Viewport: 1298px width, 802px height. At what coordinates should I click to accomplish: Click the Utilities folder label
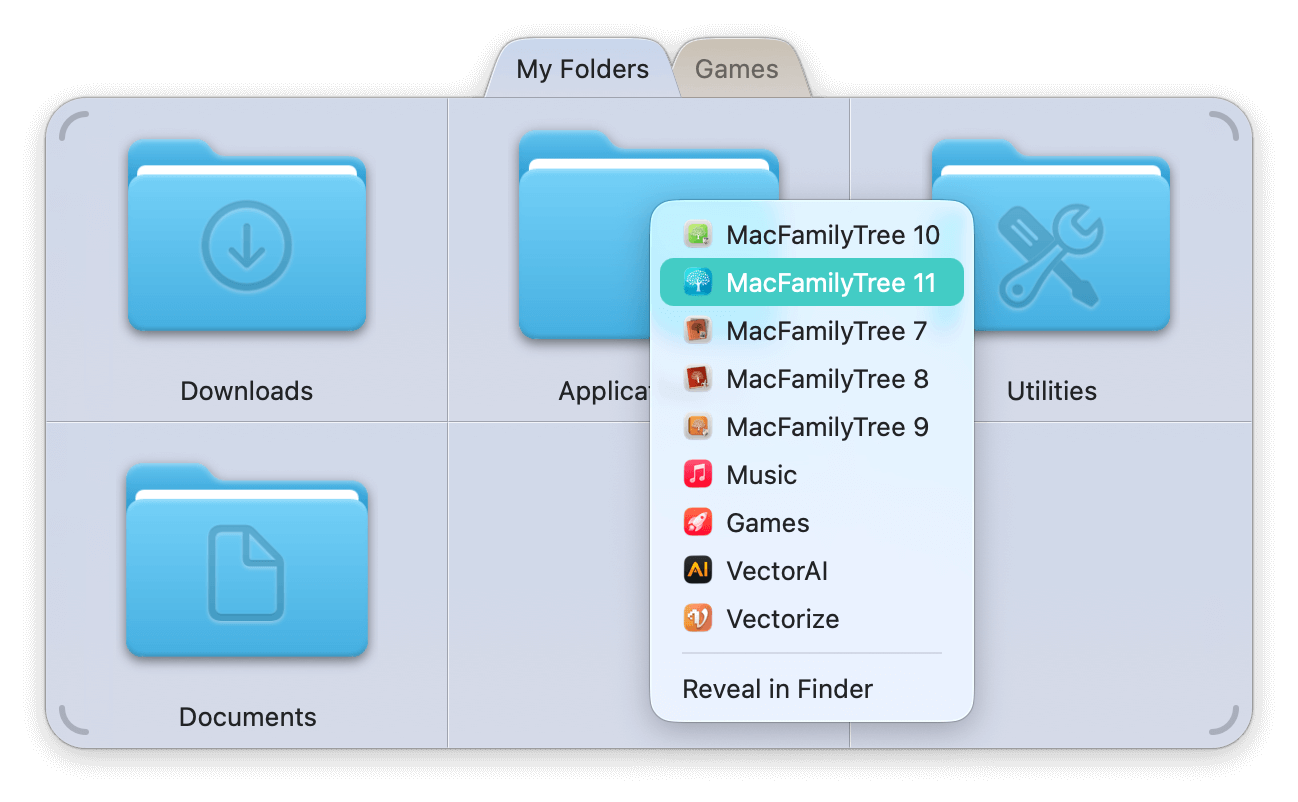[x=1051, y=391]
